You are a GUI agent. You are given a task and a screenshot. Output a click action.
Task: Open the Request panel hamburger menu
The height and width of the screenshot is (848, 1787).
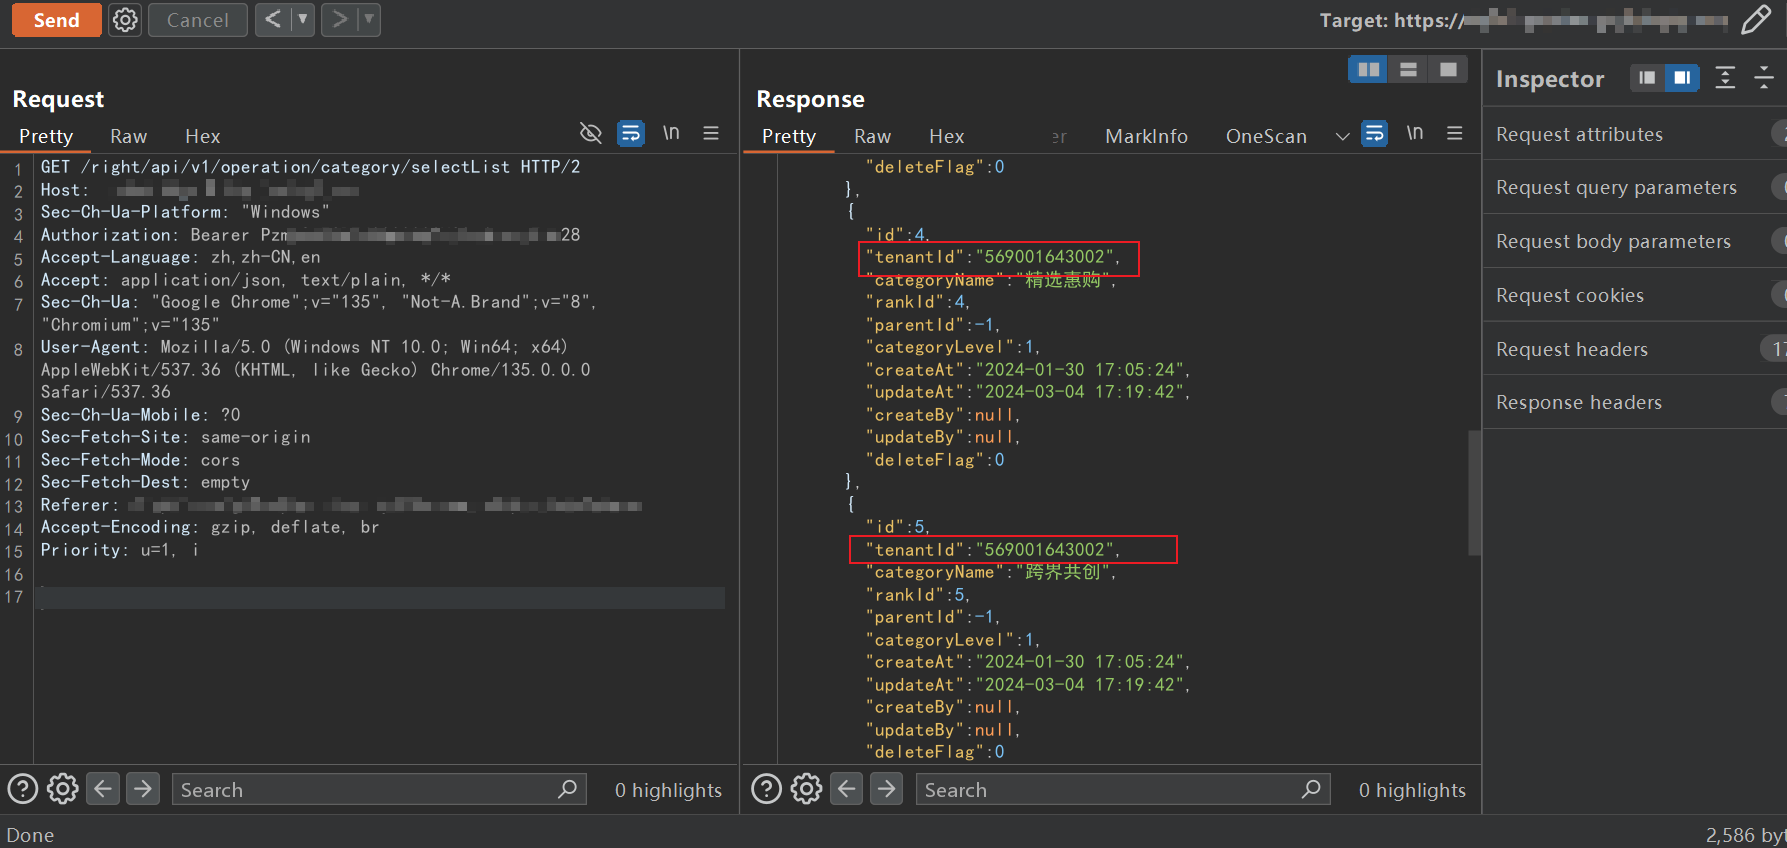pyautogui.click(x=711, y=133)
